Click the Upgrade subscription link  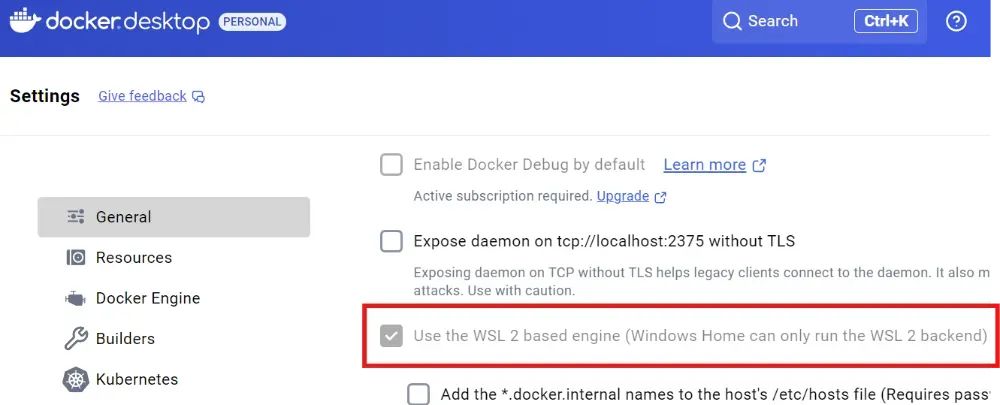tap(622, 196)
